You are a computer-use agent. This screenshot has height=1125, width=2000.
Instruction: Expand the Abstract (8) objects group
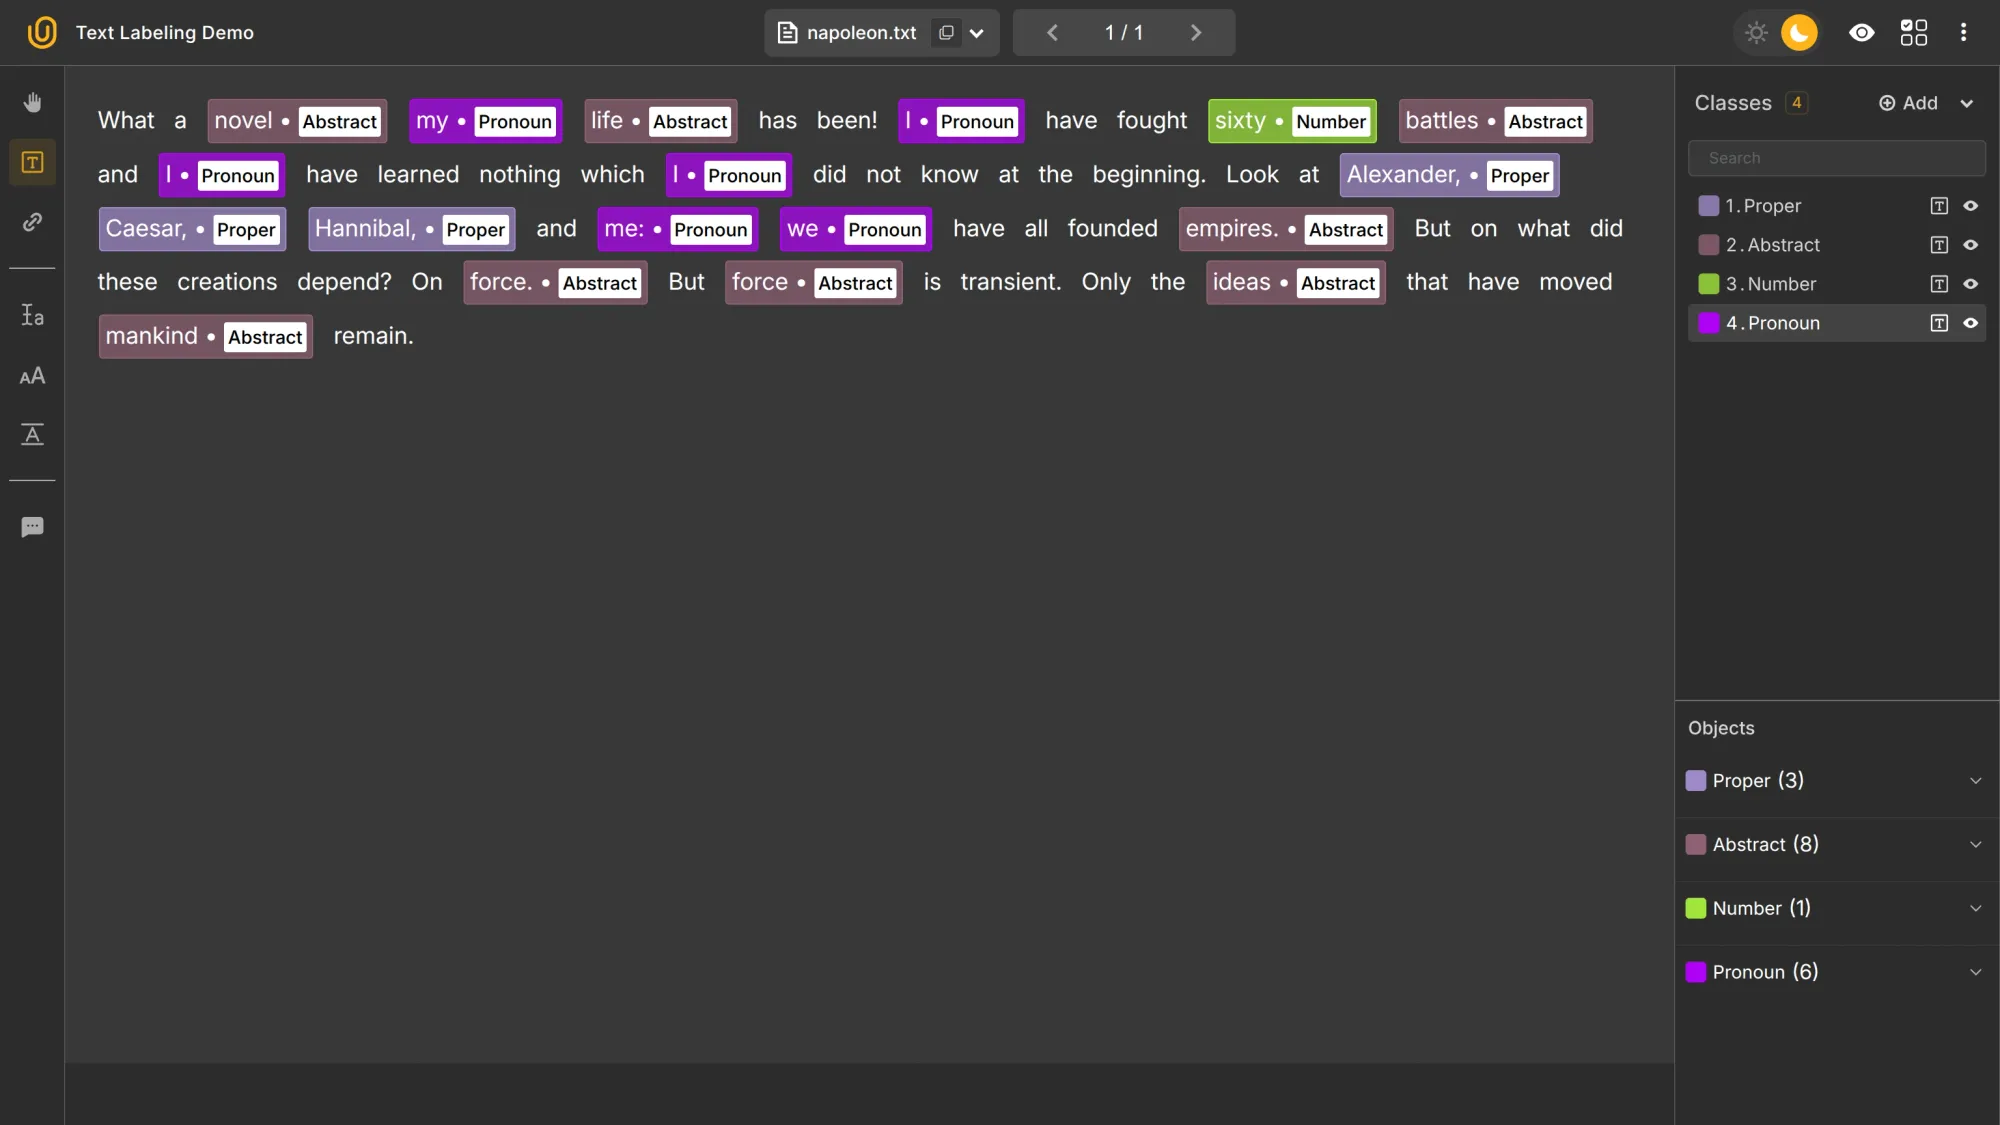(x=1976, y=845)
